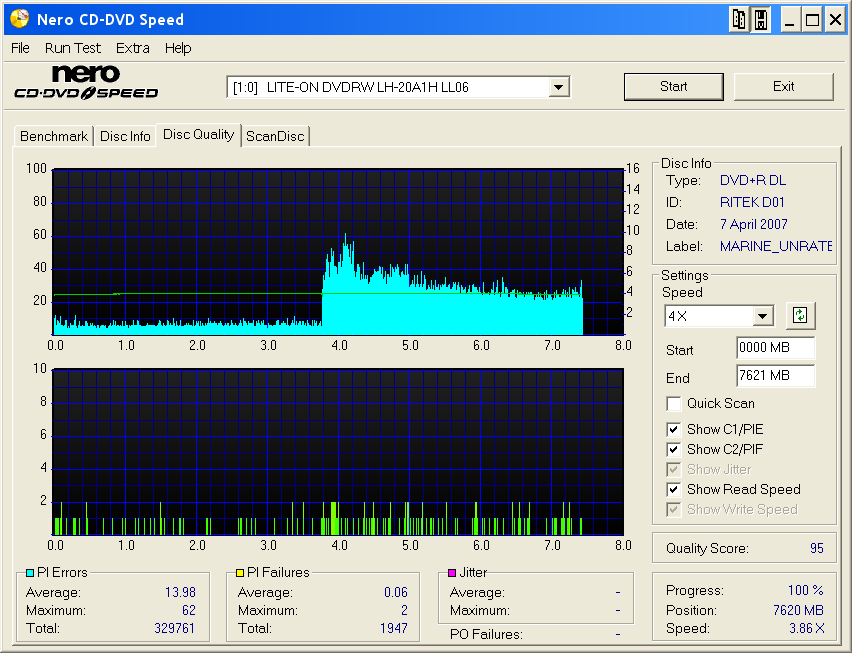
Task: Click the date 7 April 2007
Action: tap(754, 224)
